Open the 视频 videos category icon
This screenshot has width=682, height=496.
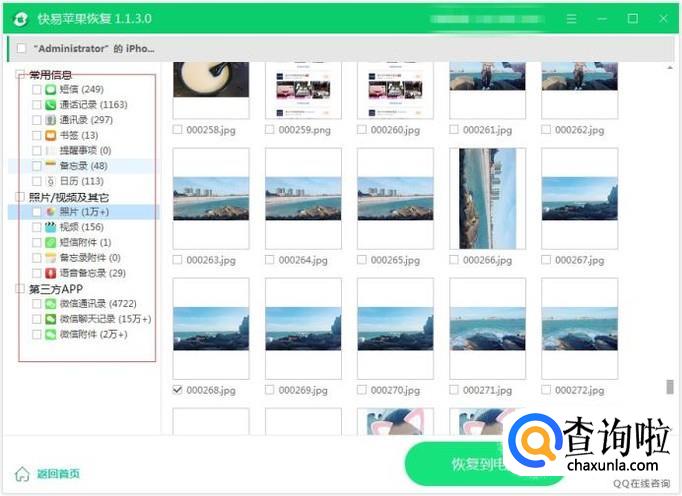point(50,227)
